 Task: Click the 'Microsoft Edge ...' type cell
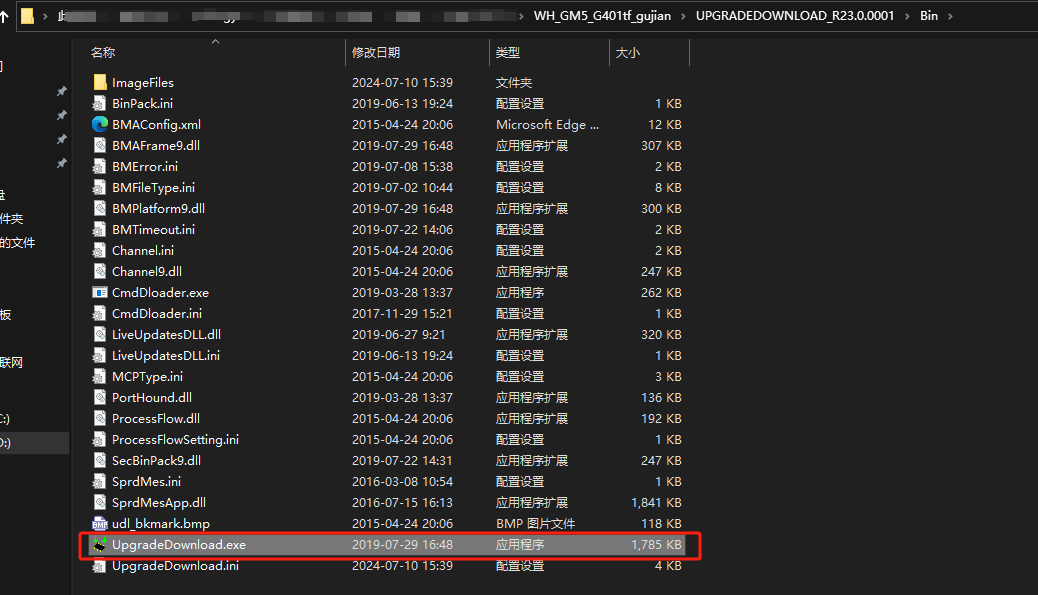point(547,124)
